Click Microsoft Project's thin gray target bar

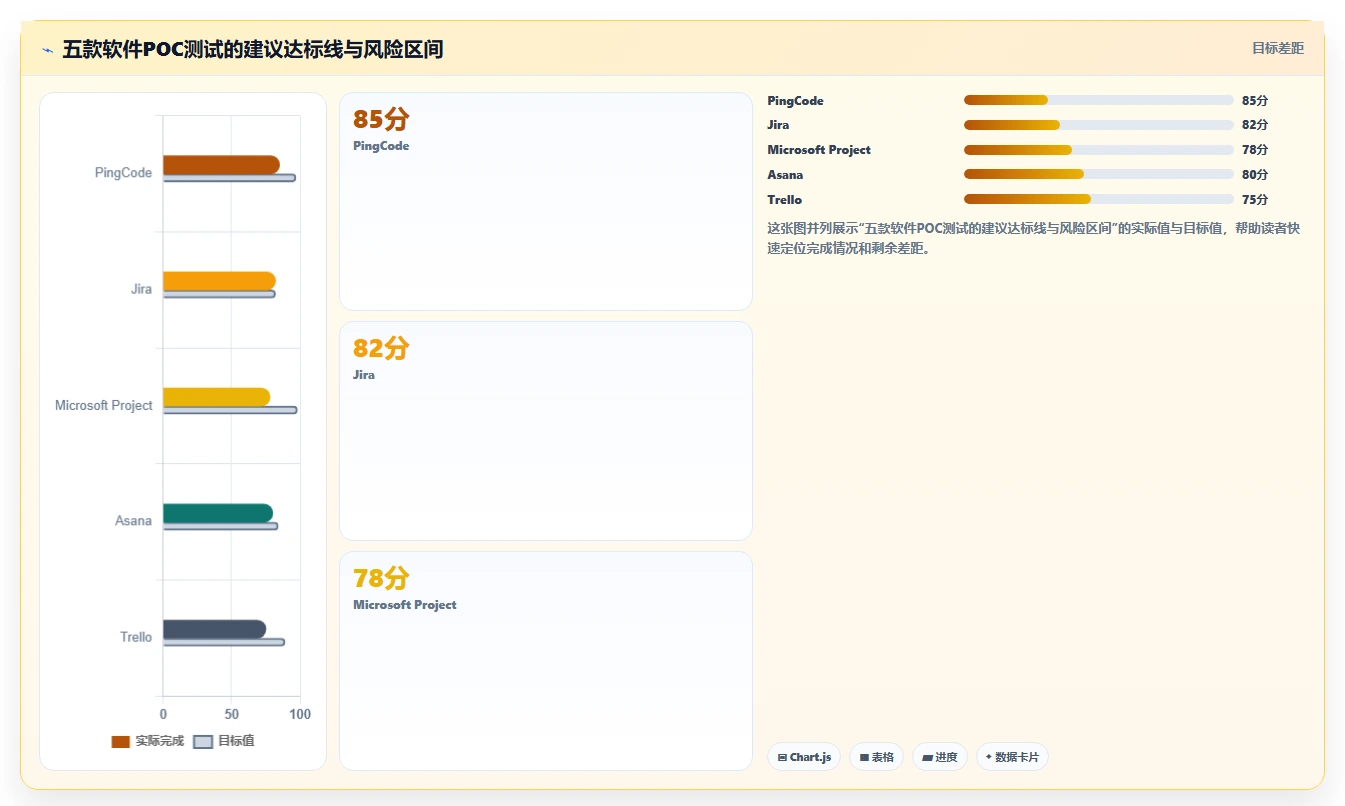coord(230,410)
